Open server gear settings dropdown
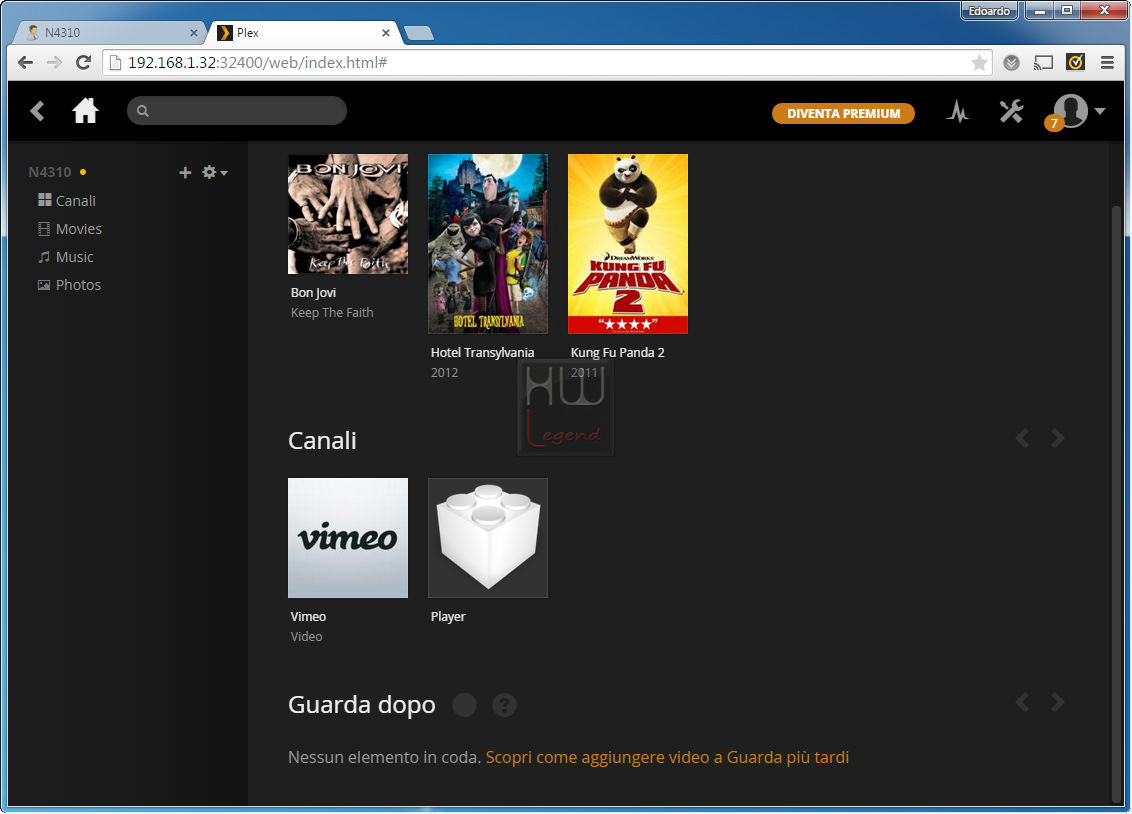1132x814 pixels. pos(214,172)
